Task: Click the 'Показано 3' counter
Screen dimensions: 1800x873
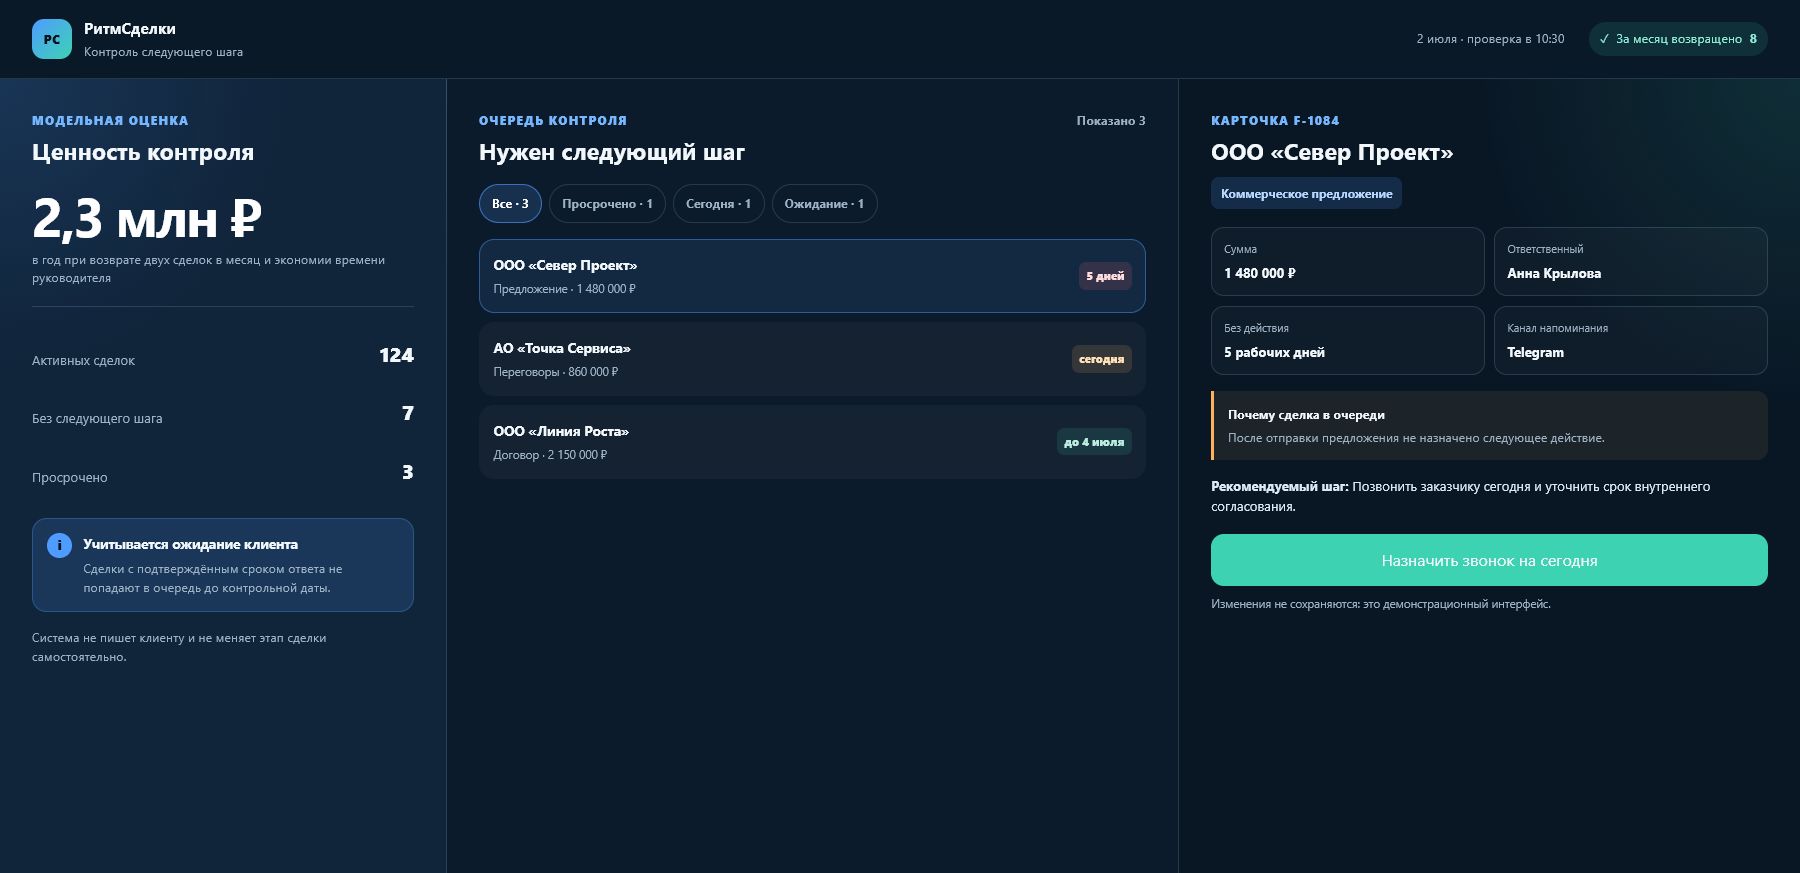Action: point(1111,121)
